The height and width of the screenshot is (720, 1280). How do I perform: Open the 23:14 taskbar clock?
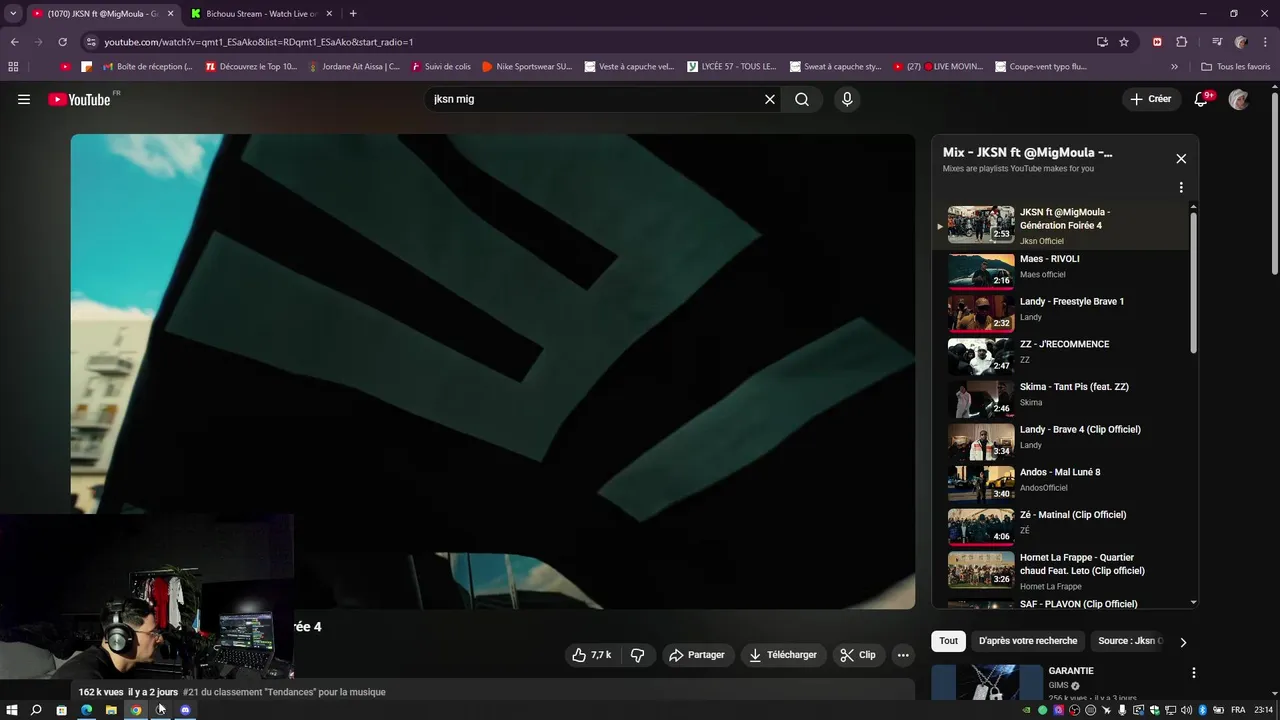click(1264, 710)
